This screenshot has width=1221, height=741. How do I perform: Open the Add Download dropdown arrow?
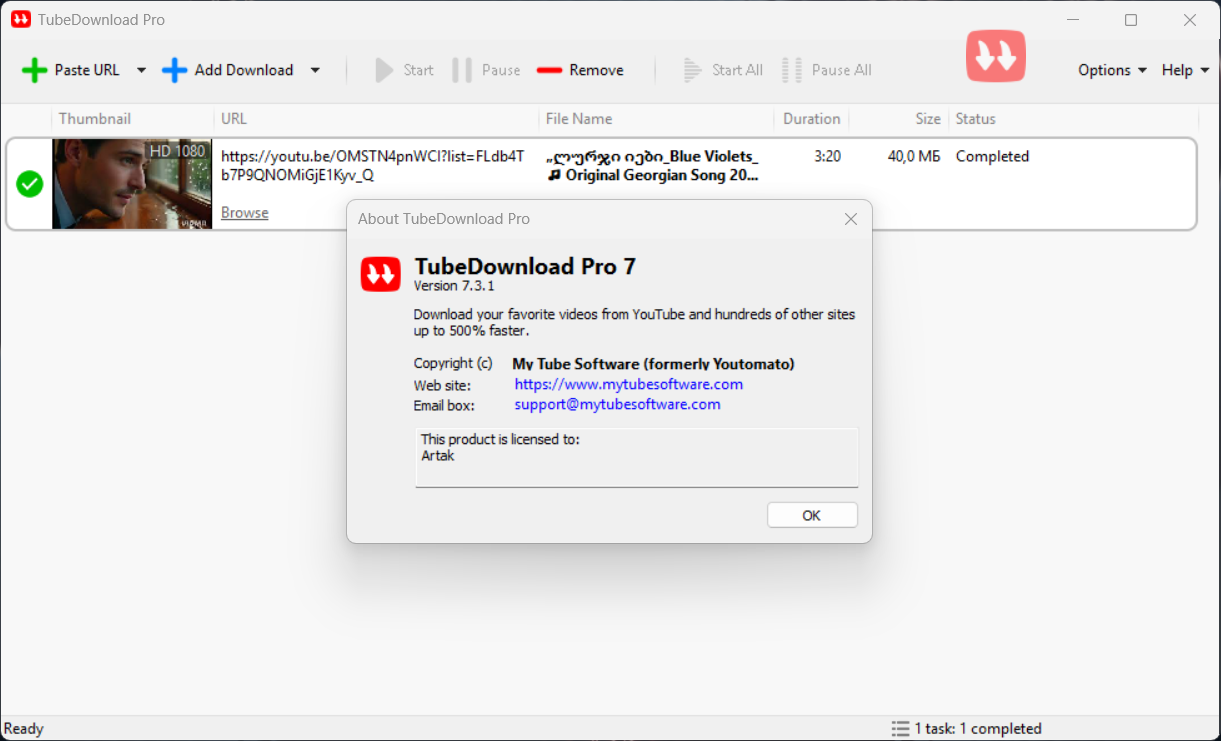pos(315,70)
